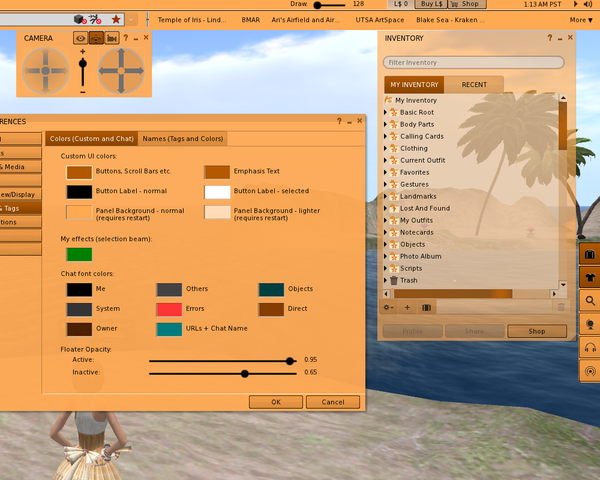600x480 pixels.
Task: Switch to the Recent inventory tab
Action: click(x=474, y=85)
